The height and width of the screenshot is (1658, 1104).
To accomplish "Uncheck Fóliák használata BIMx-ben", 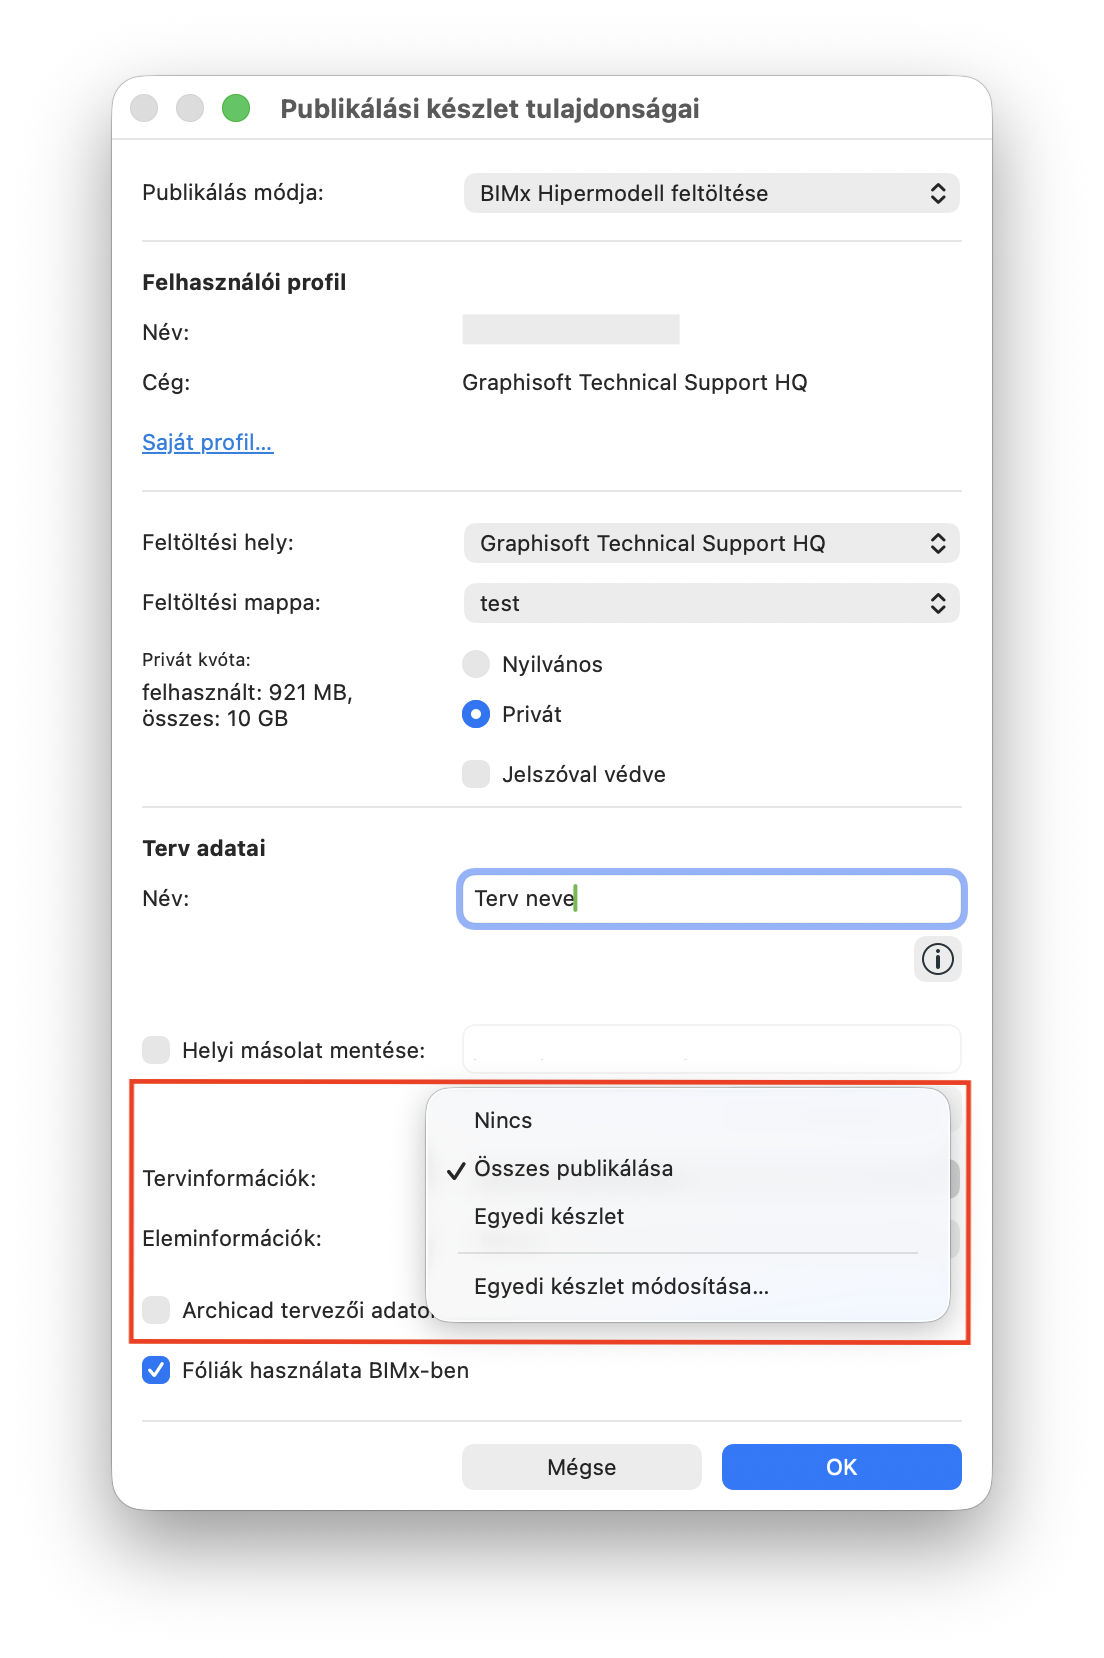I will coord(156,1370).
